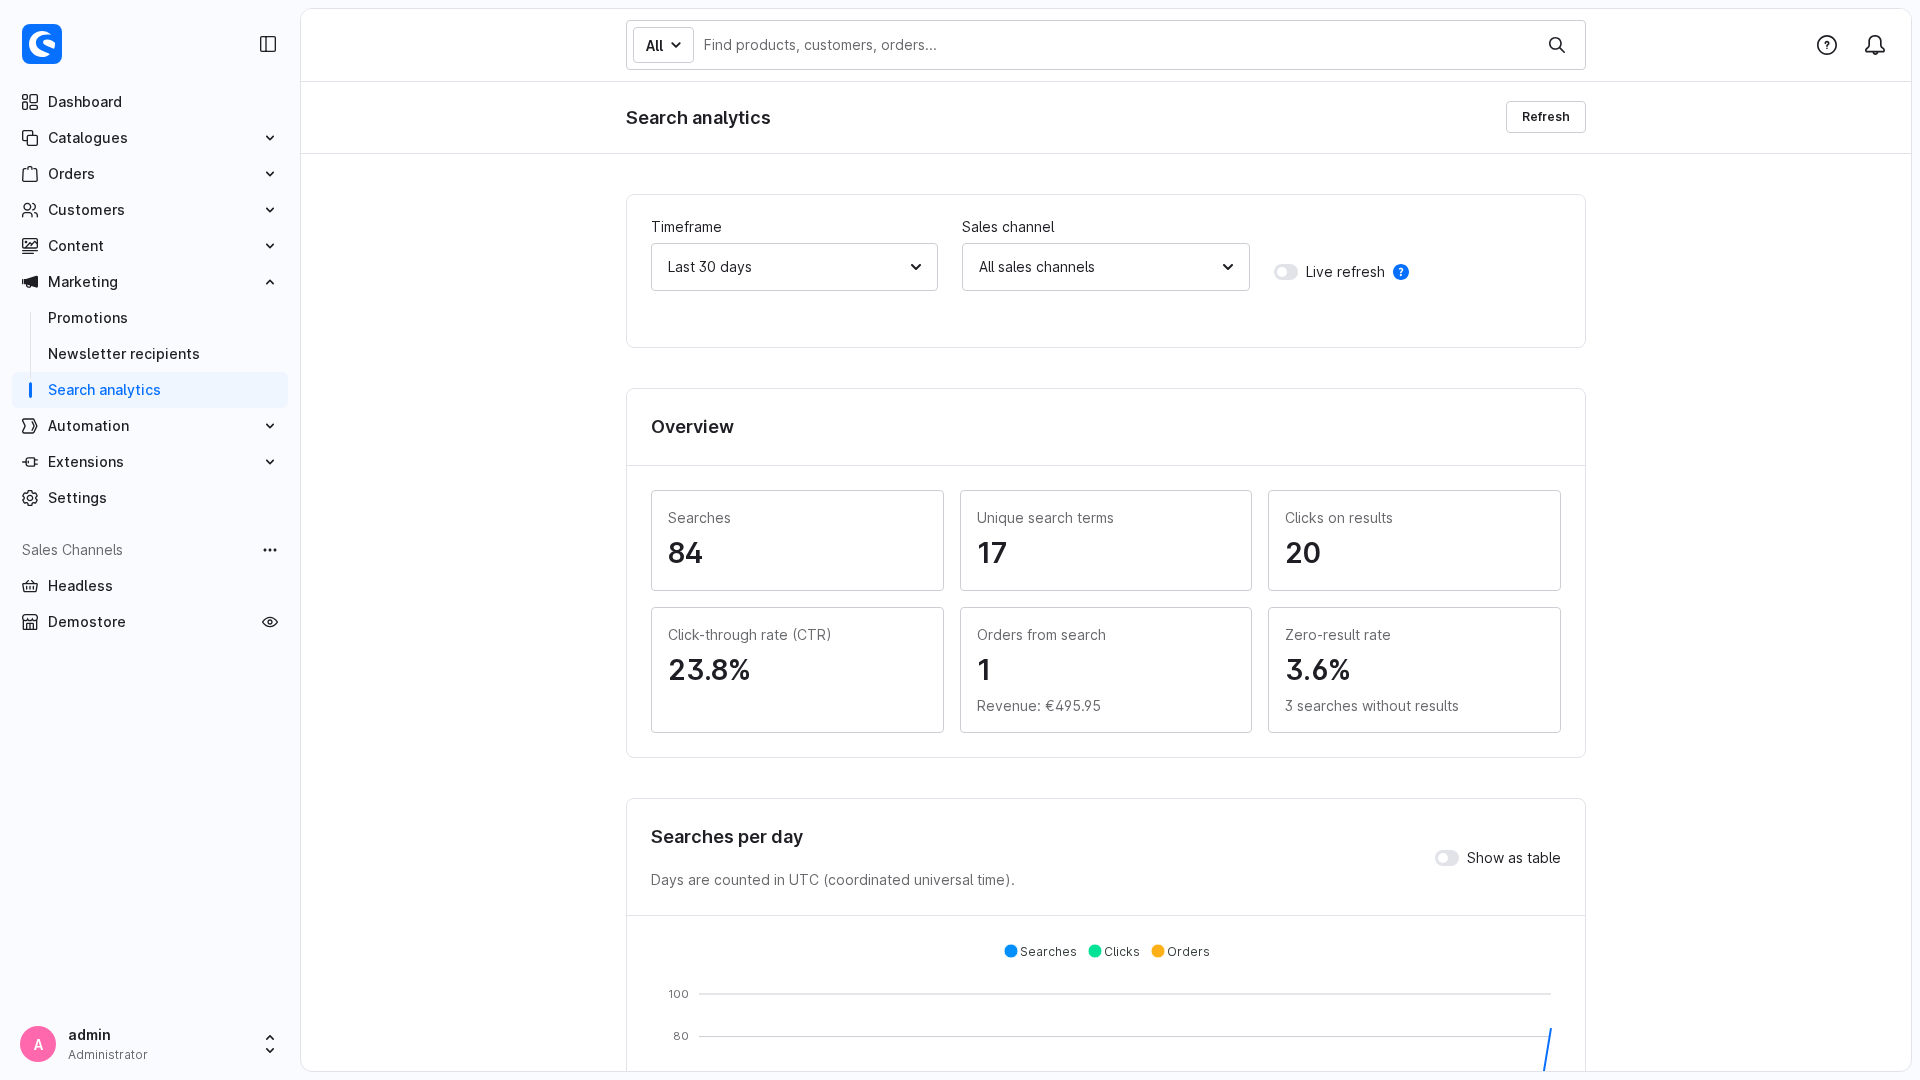
Task: Click the Customers people icon
Action: point(30,210)
